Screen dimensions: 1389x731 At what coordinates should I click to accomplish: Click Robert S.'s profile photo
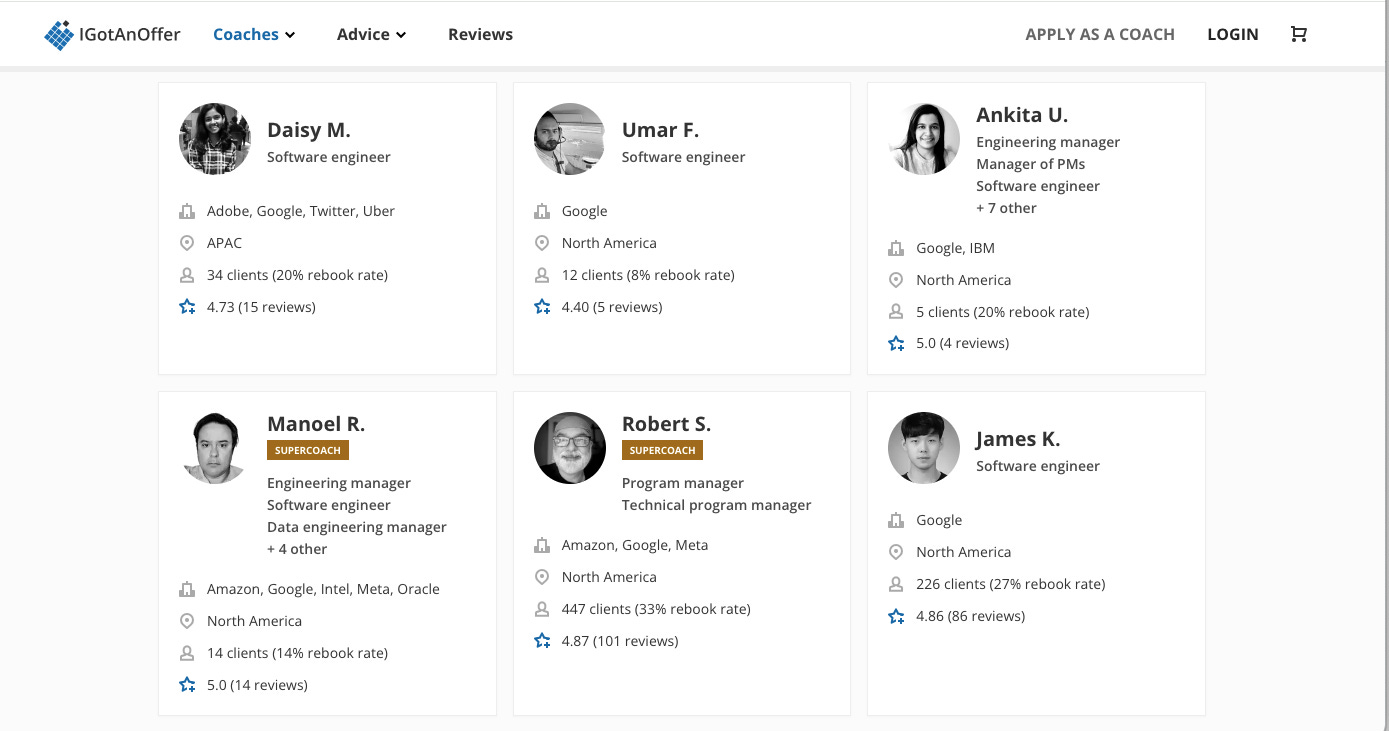[570, 448]
